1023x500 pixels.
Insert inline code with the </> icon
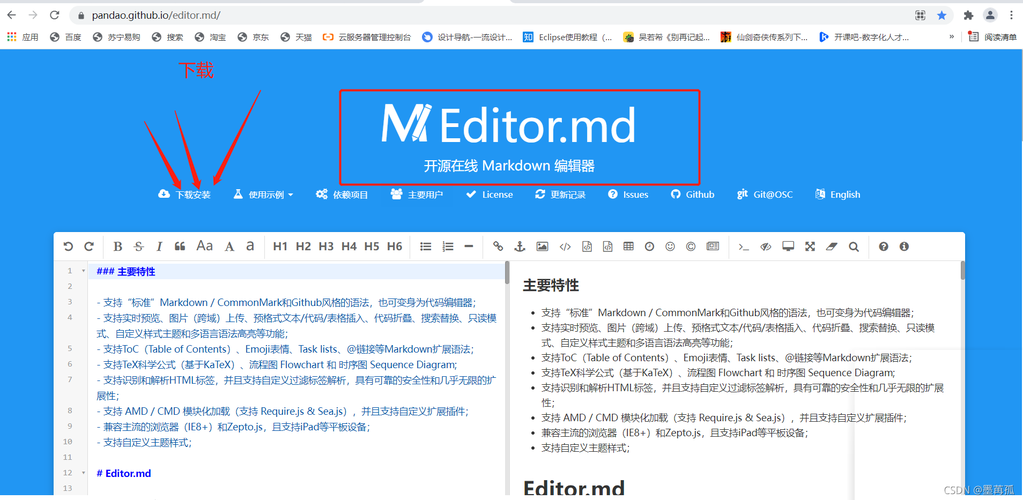(x=565, y=247)
